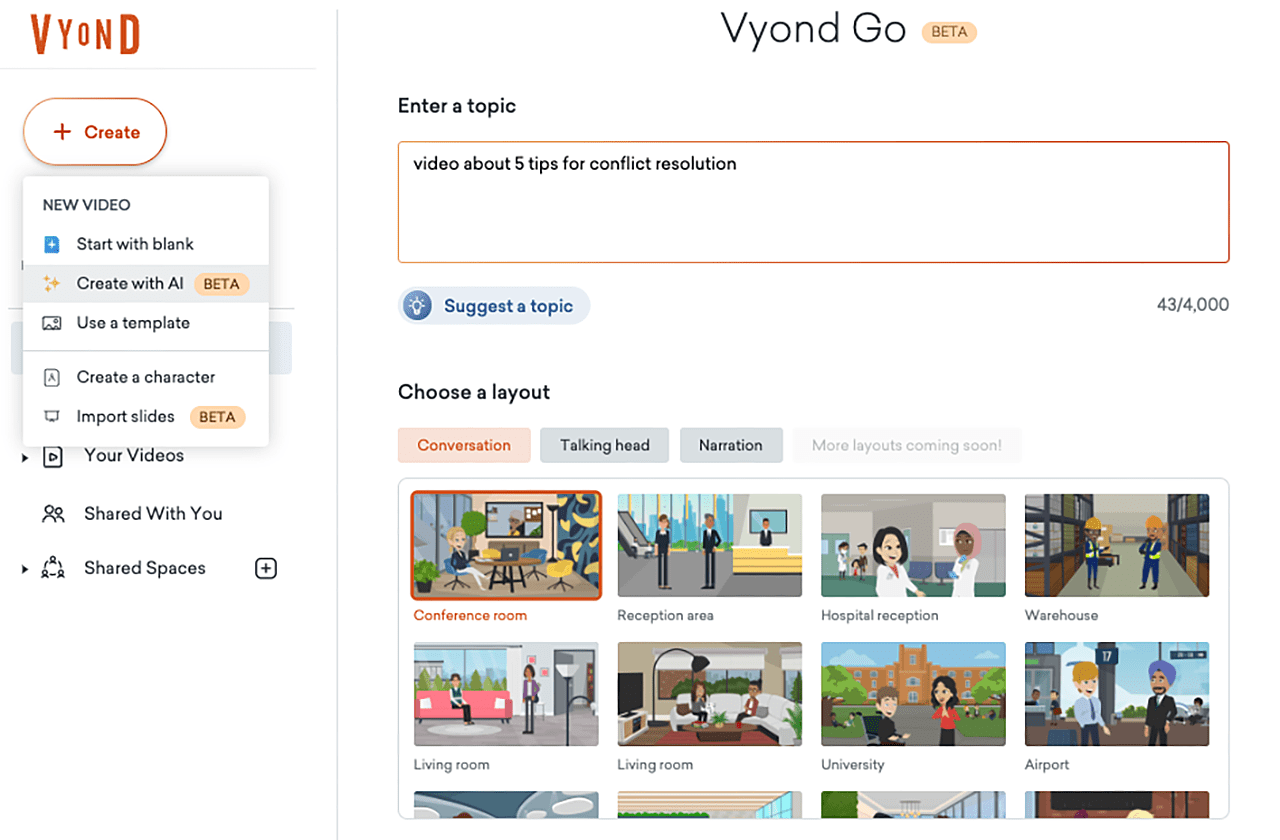Viewport: 1280px width, 840px height.
Task: Click the Shared Spaces group icon
Action: pyautogui.click(x=53, y=569)
